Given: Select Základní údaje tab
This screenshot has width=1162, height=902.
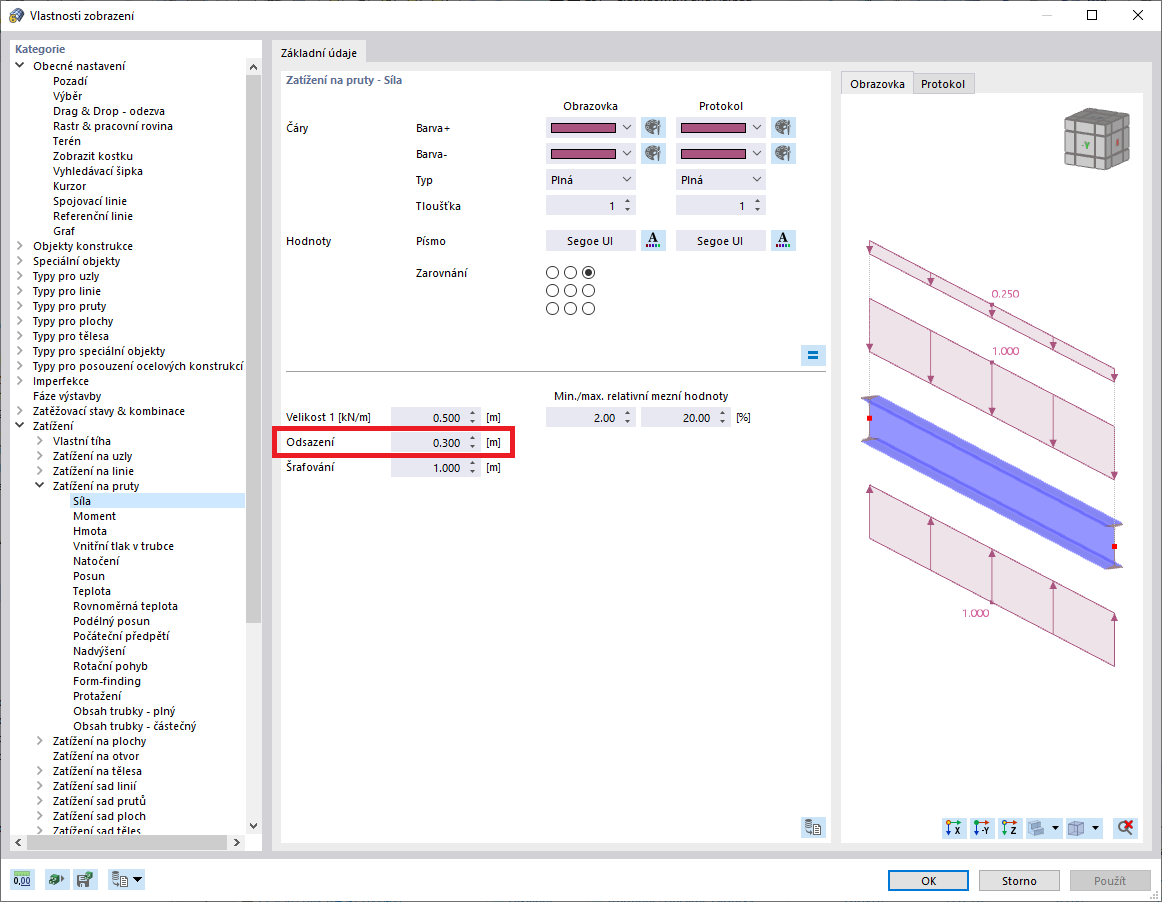Looking at the screenshot, I should [319, 53].
